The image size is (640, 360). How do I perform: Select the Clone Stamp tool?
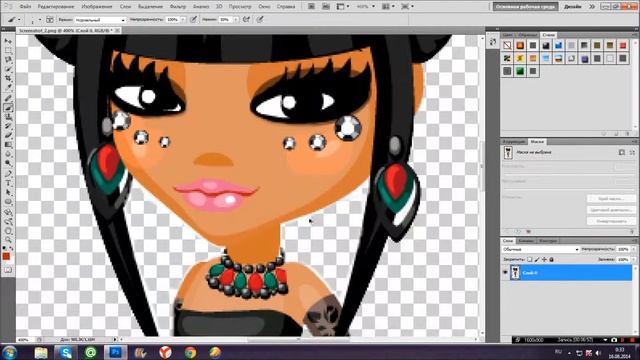(8, 117)
